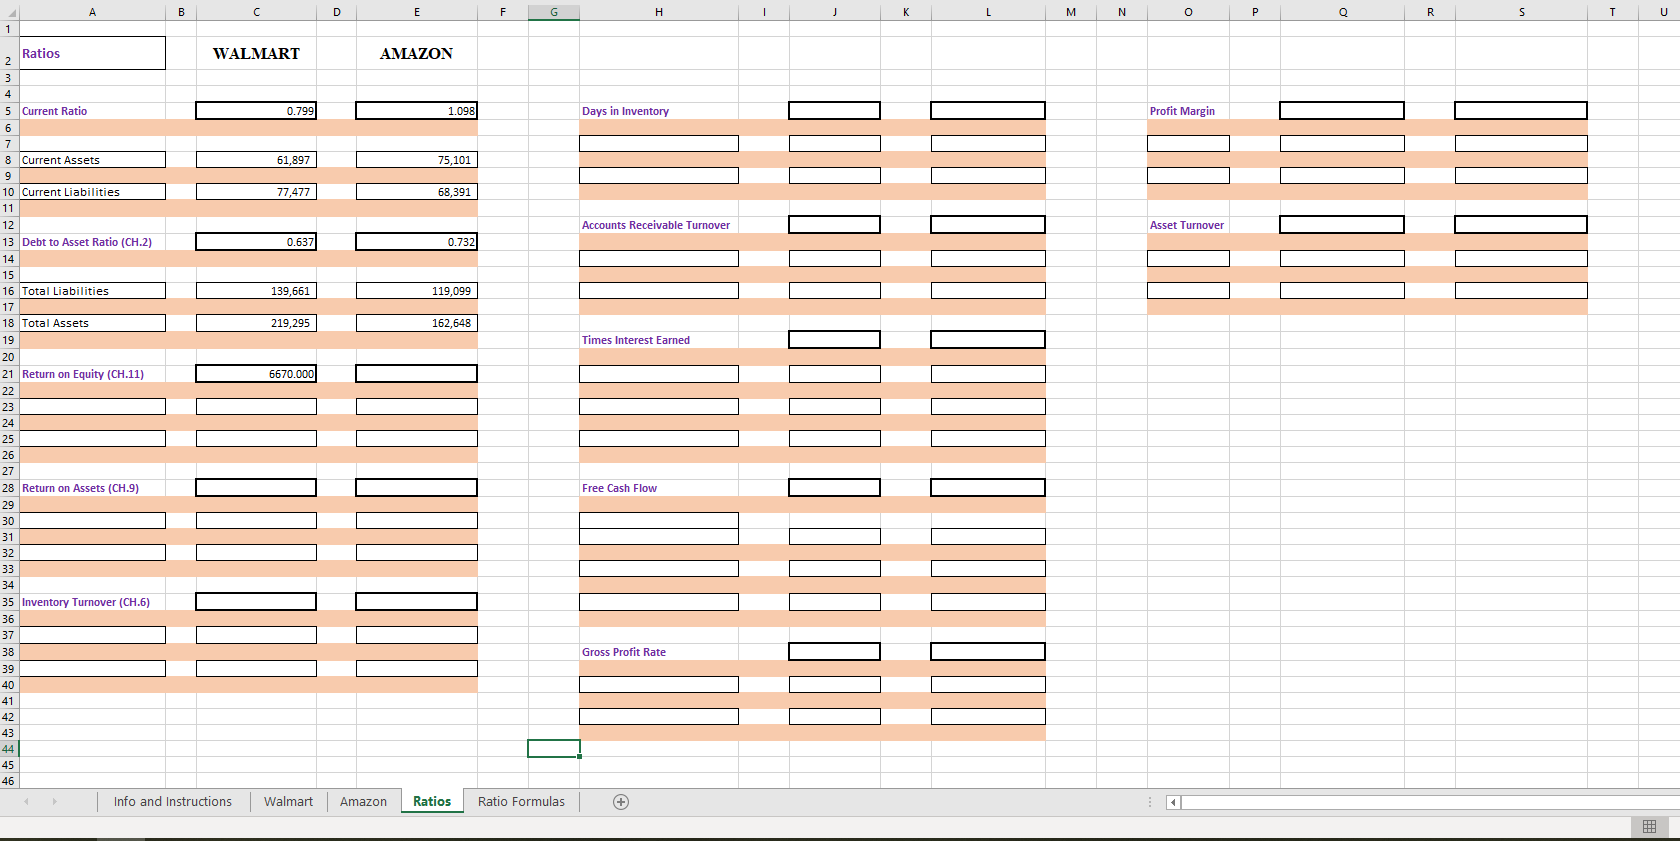Click the Asset Turnover label
The height and width of the screenshot is (841, 1680).
point(1186,225)
